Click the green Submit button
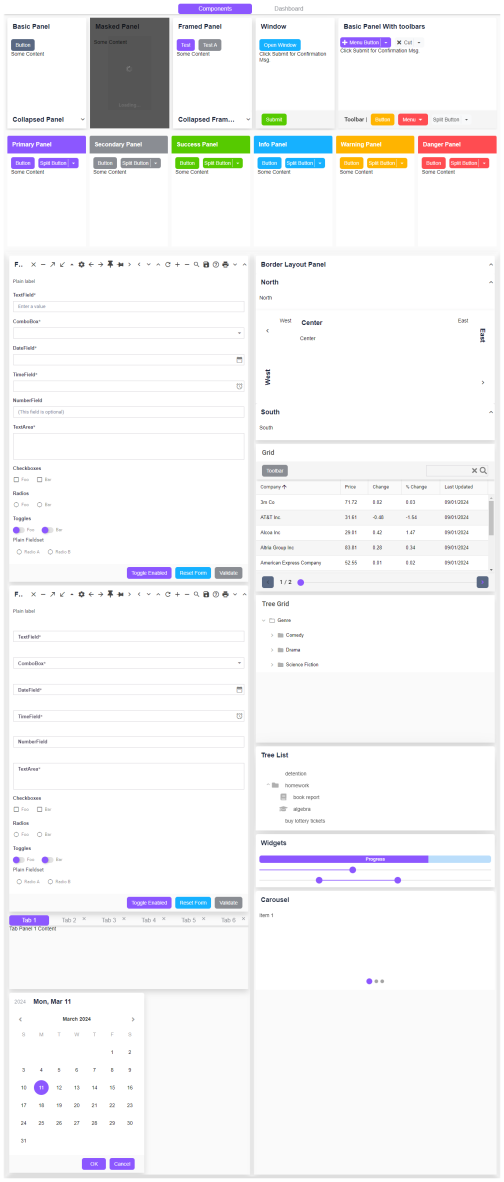504x1182 pixels. [x=274, y=119]
